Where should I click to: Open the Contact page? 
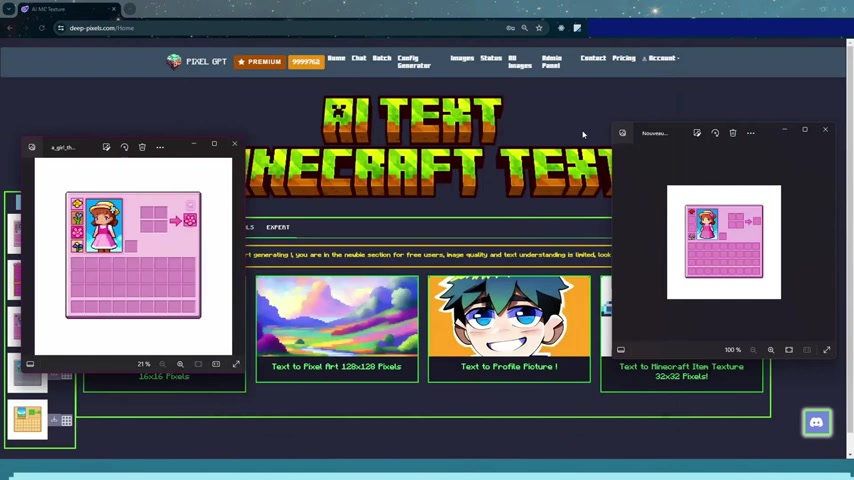click(x=593, y=58)
